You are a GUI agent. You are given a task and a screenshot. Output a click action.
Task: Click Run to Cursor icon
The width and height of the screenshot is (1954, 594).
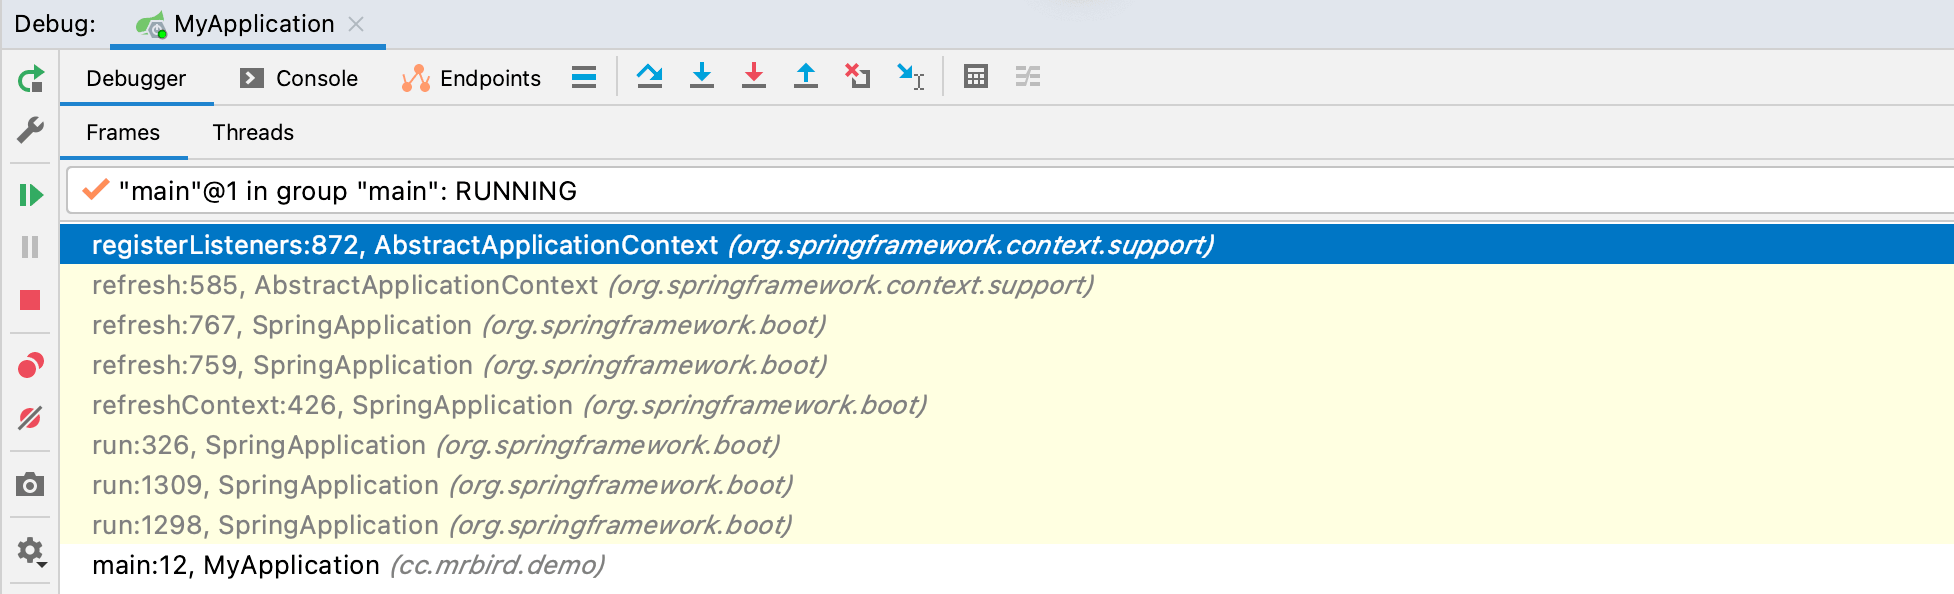tap(910, 76)
